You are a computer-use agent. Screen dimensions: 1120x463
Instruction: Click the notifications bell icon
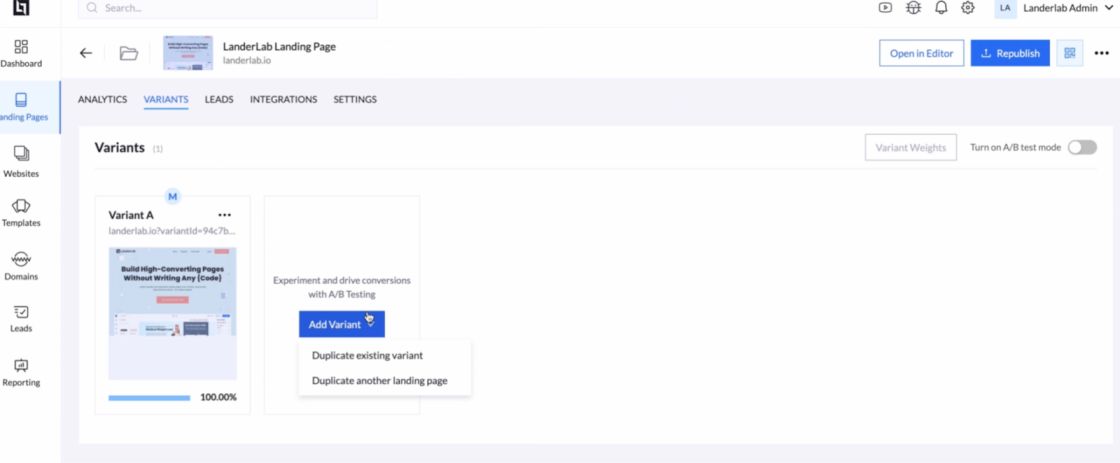(x=940, y=8)
